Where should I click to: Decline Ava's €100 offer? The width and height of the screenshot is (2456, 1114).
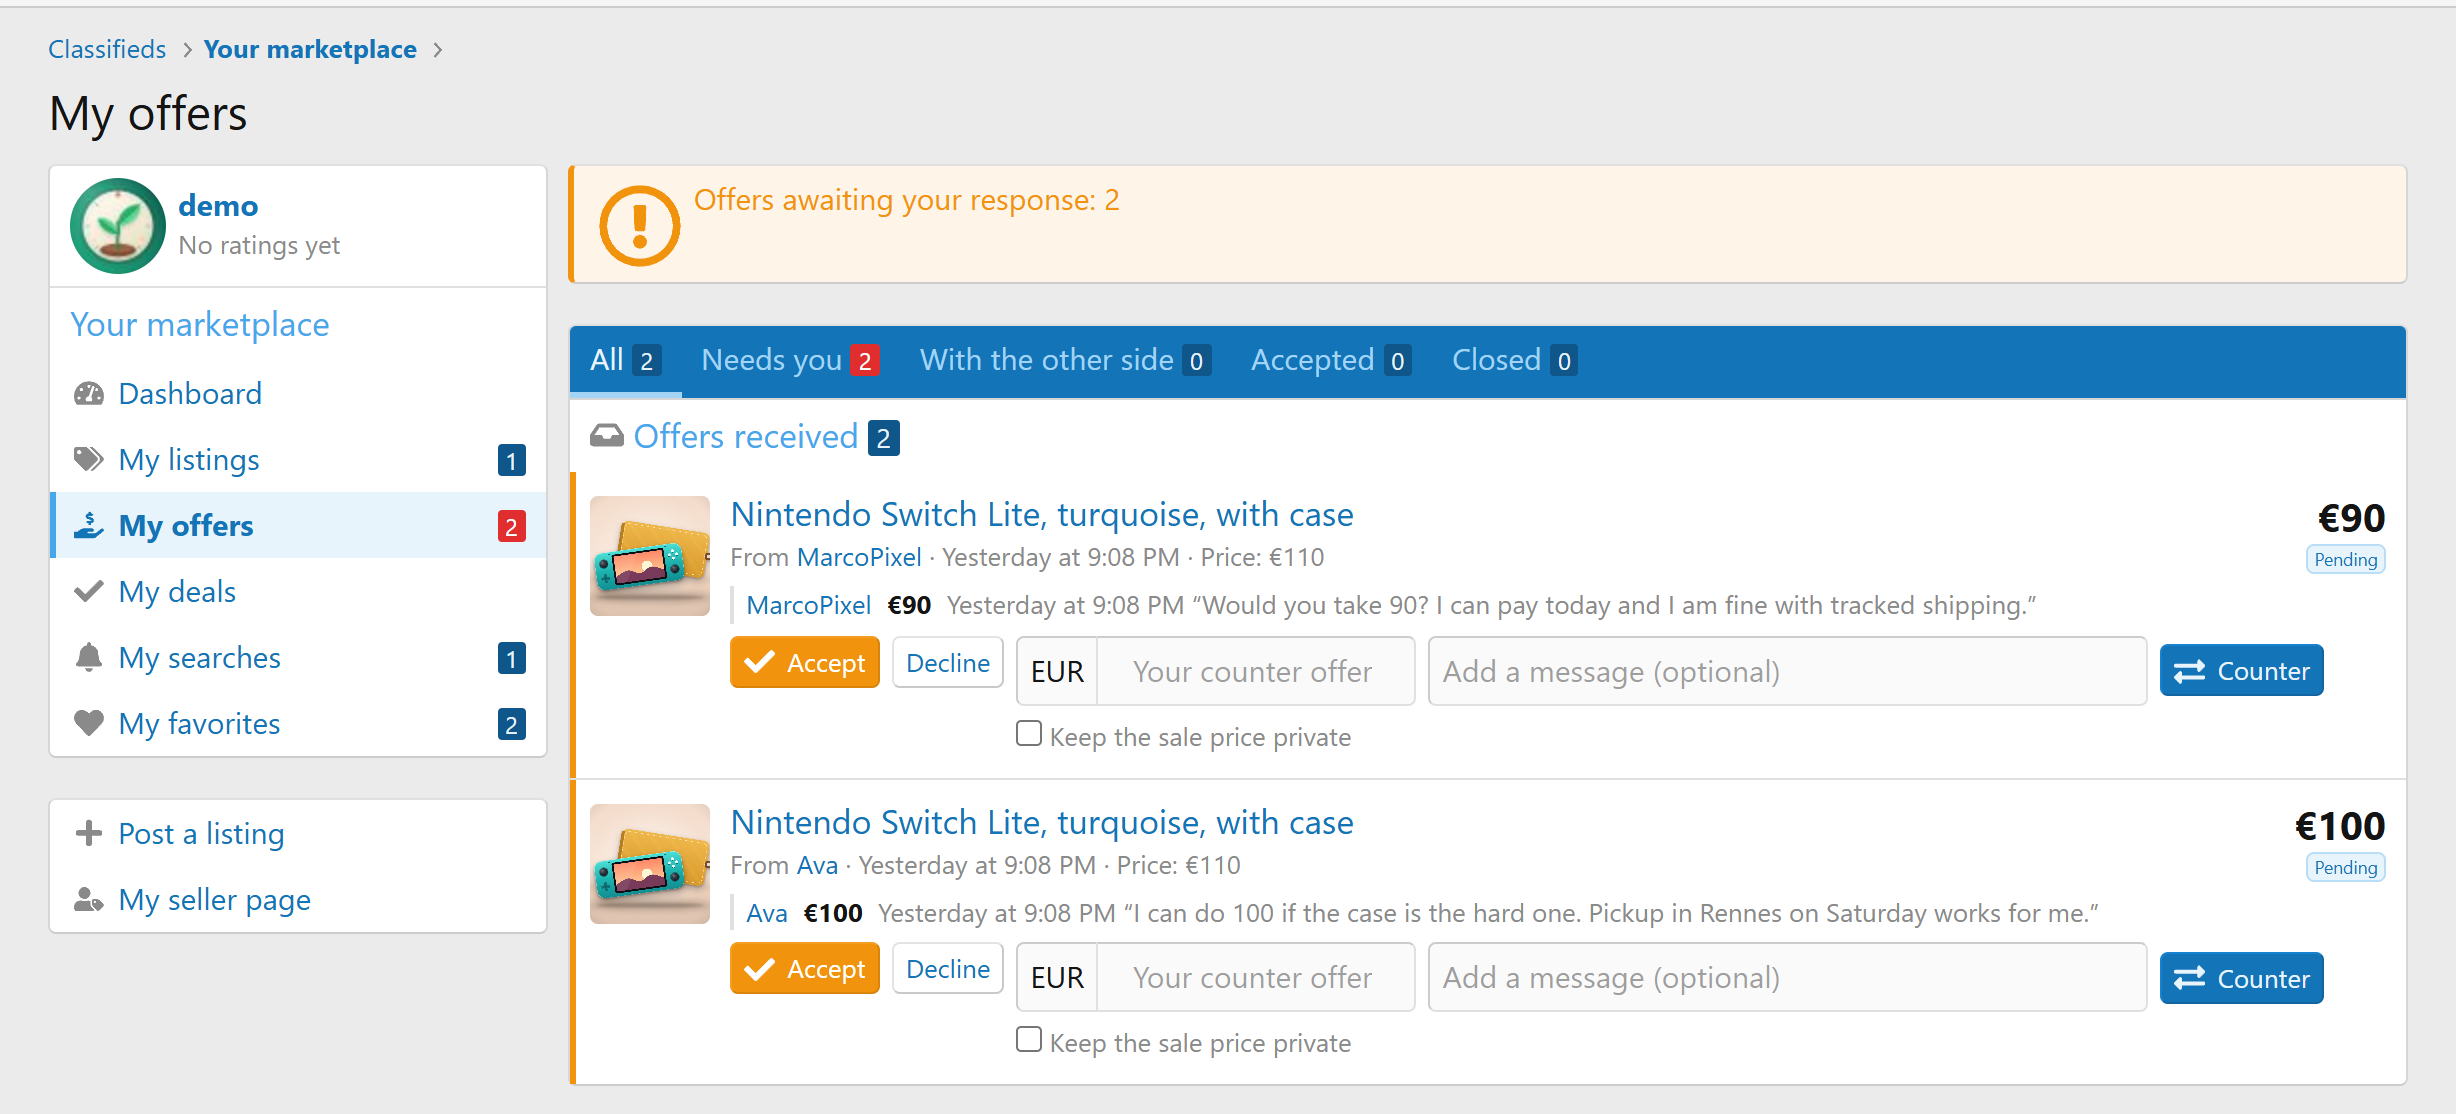948,969
